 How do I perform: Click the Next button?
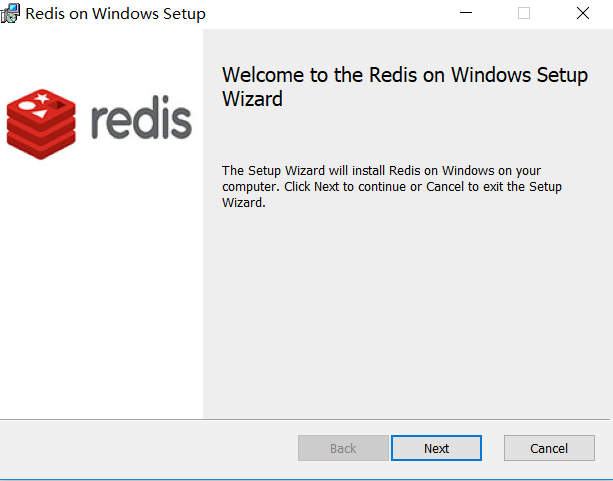436,448
